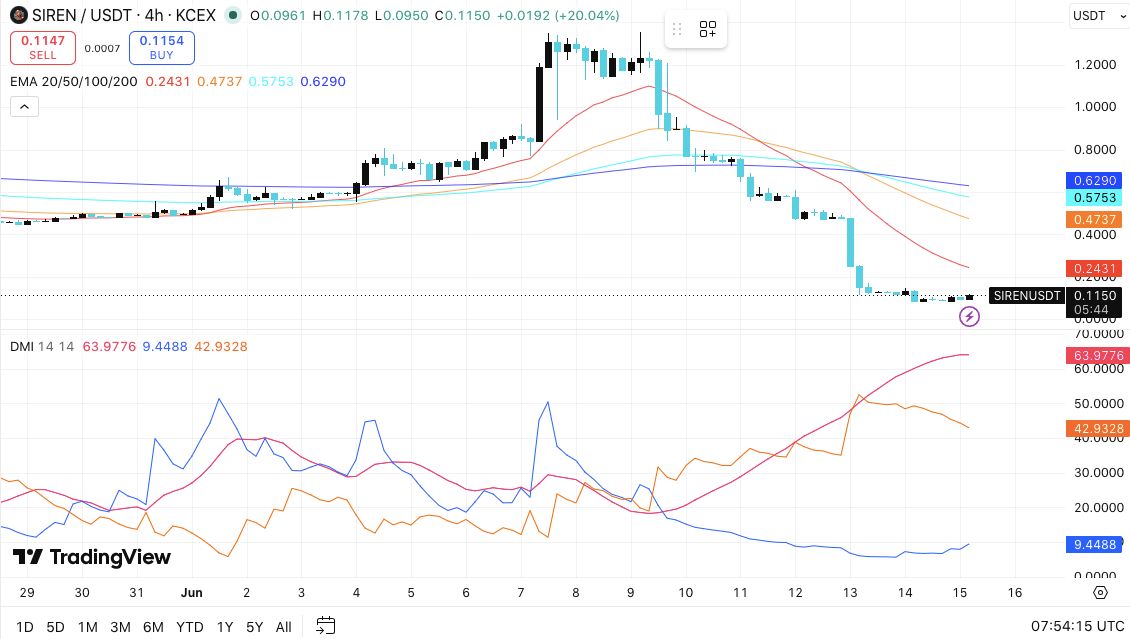Screen dimensions: 1130x639
Task: Click the L0.0950 low value
Action: point(401,15)
